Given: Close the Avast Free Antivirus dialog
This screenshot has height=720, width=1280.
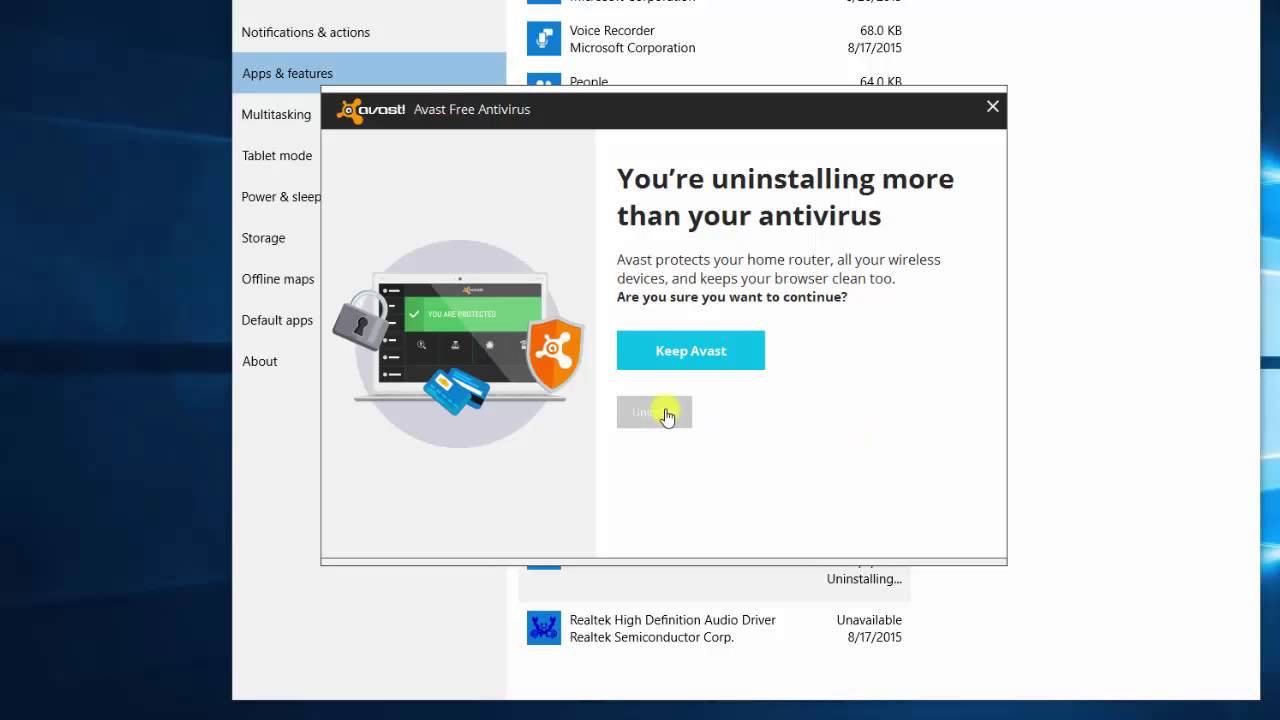Looking at the screenshot, I should [992, 106].
